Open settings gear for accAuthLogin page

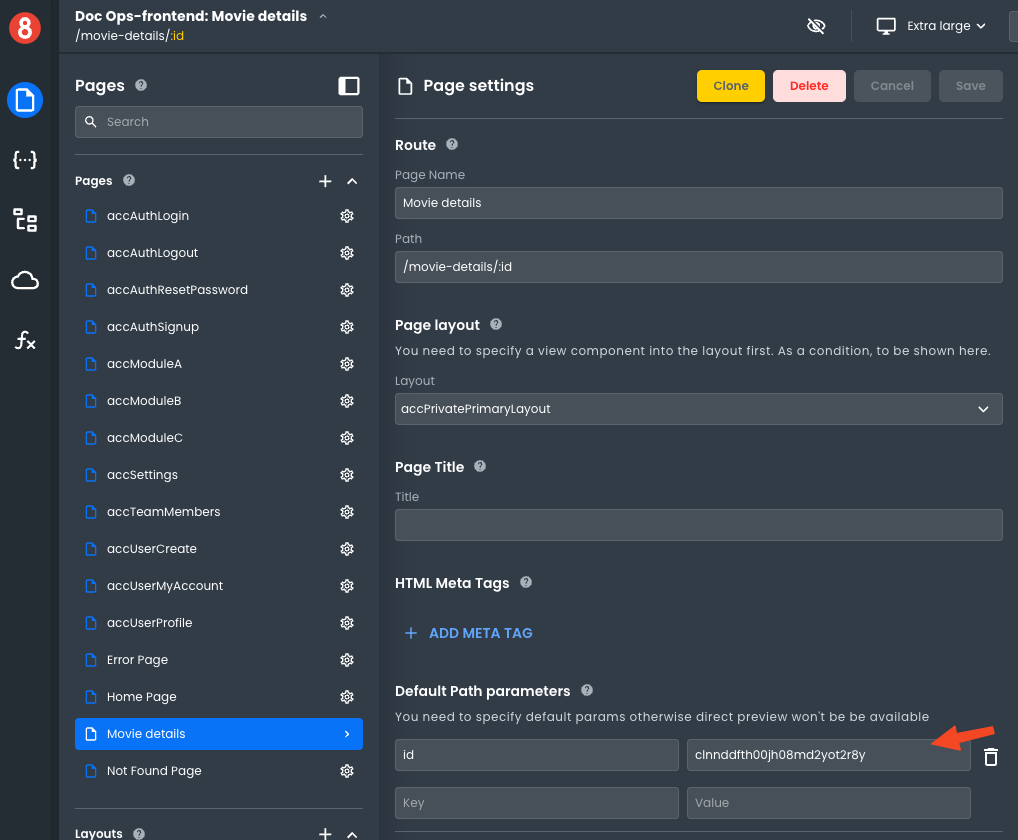tap(347, 216)
